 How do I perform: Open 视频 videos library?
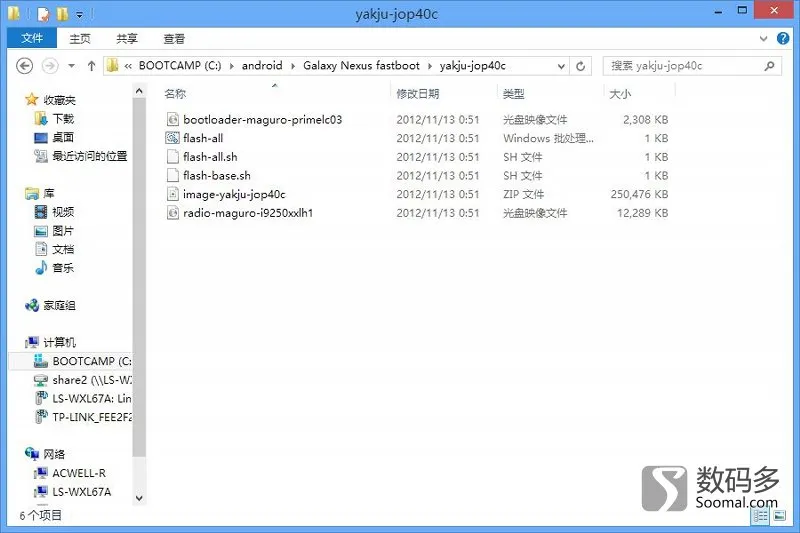point(63,212)
